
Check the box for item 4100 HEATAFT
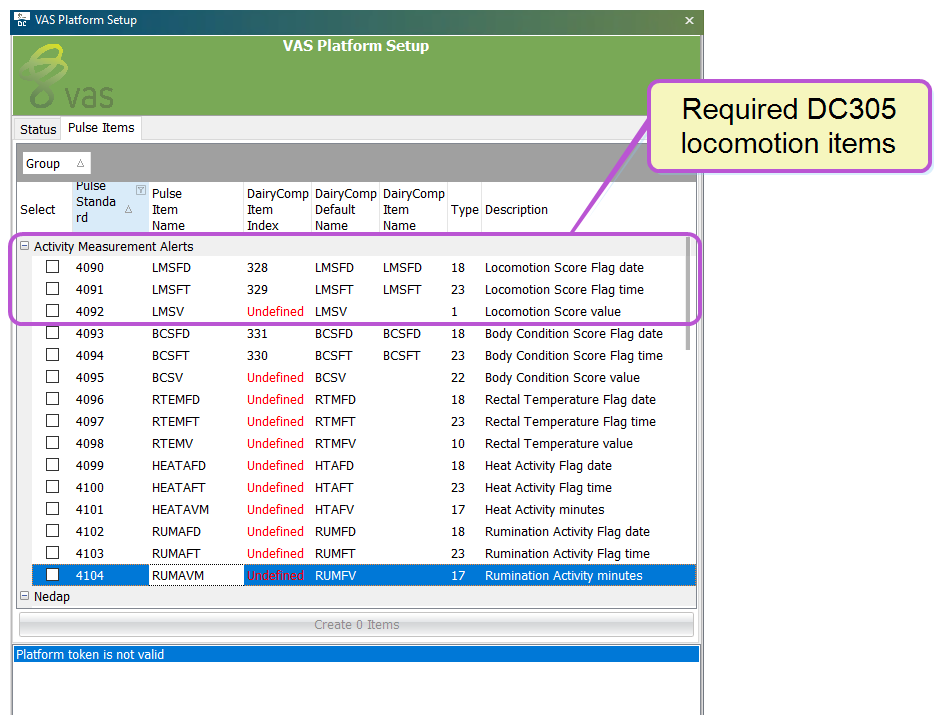(53, 487)
